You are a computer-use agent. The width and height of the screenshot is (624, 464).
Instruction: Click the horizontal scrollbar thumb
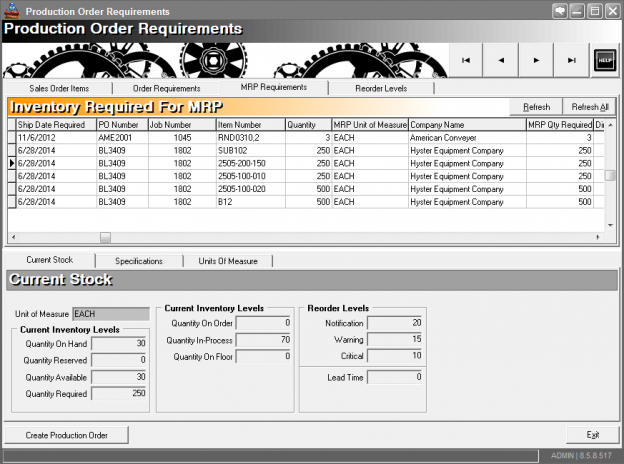coord(105,238)
